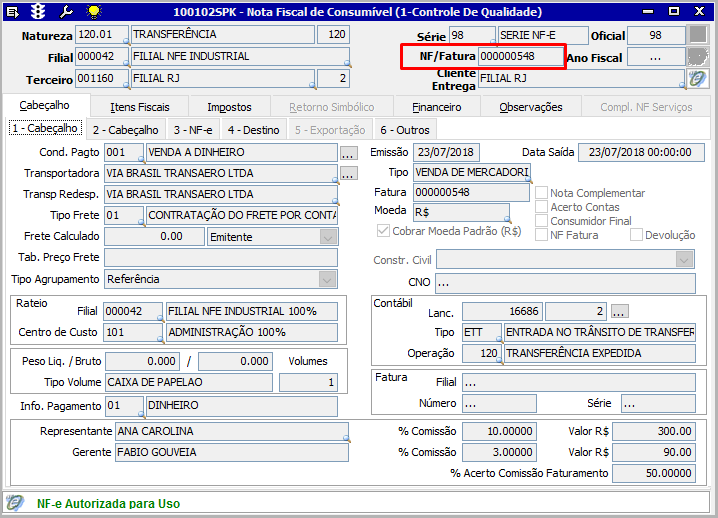Screen dimensions: 718x518
Task: Expand the Tipo Agrupamento Referência dropdown
Action: point(327,279)
